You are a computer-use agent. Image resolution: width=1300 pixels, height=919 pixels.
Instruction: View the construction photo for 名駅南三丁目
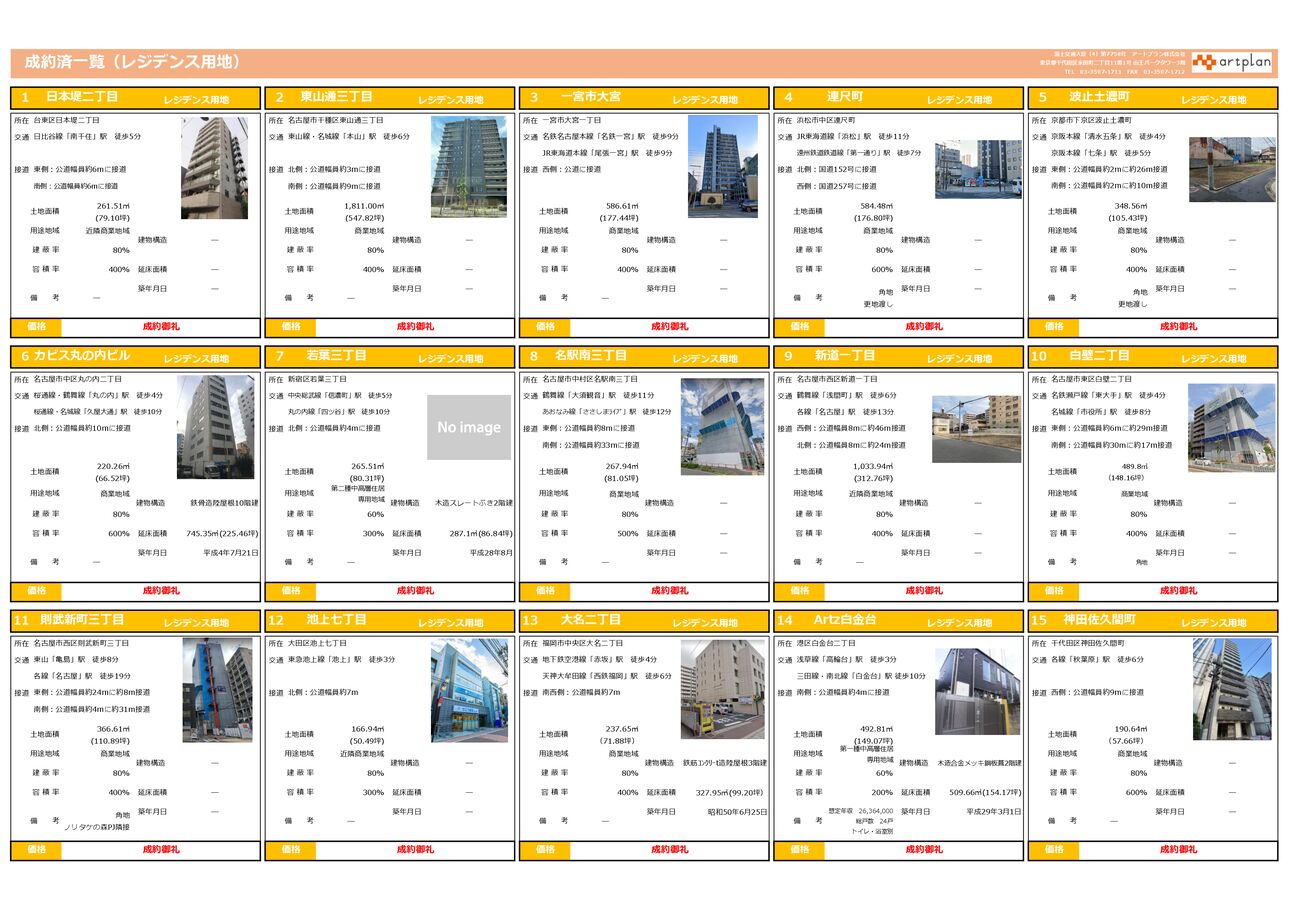coord(723,426)
